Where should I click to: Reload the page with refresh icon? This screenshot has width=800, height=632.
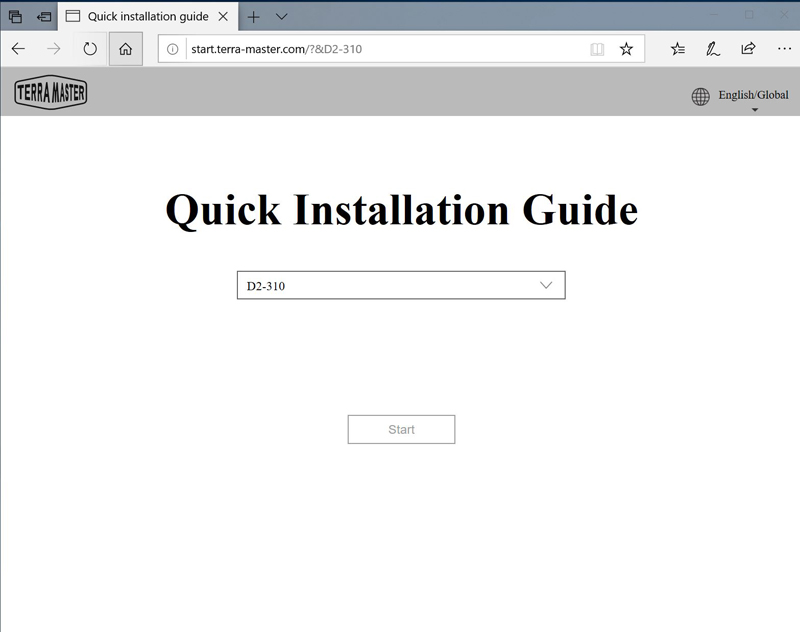[90, 49]
